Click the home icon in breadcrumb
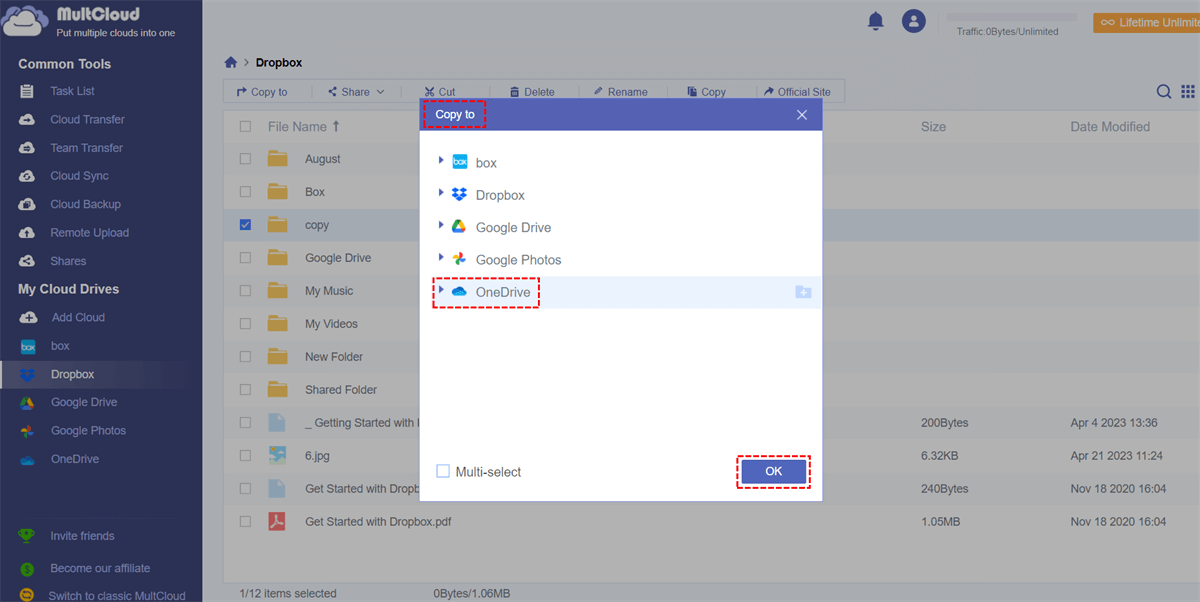Viewport: 1200px width, 602px height. (231, 62)
